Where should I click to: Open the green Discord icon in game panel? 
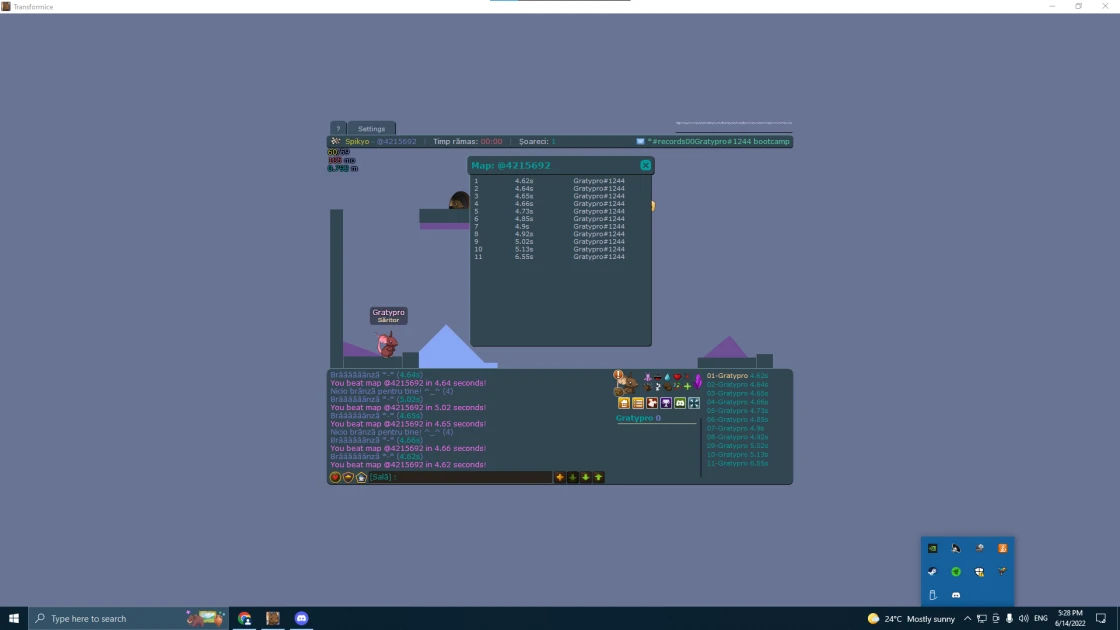click(x=680, y=404)
